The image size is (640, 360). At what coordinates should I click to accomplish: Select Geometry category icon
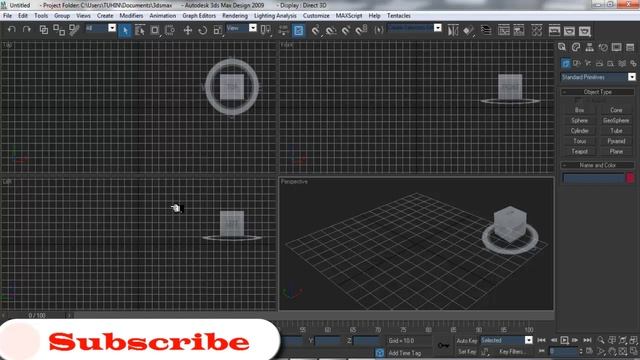click(565, 63)
